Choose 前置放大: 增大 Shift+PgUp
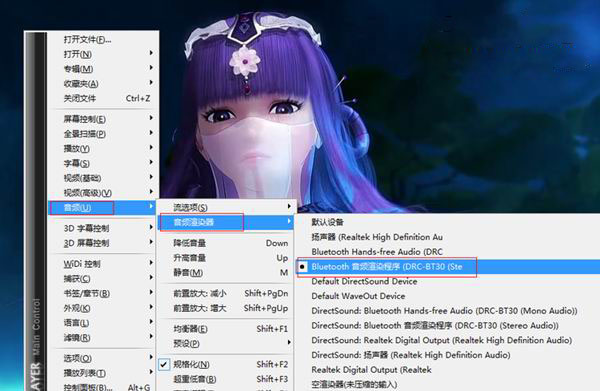600x391 pixels. pyautogui.click(x=226, y=308)
